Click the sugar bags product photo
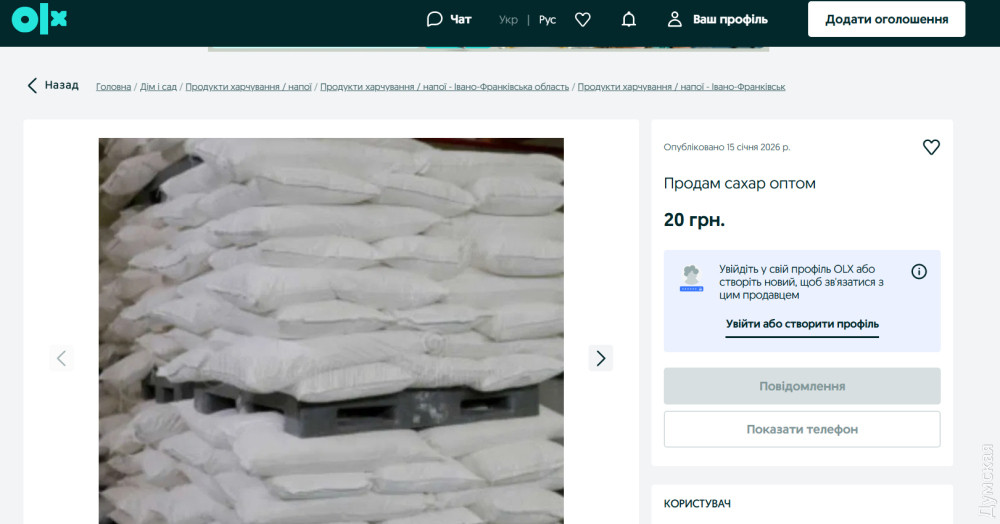 (x=330, y=330)
